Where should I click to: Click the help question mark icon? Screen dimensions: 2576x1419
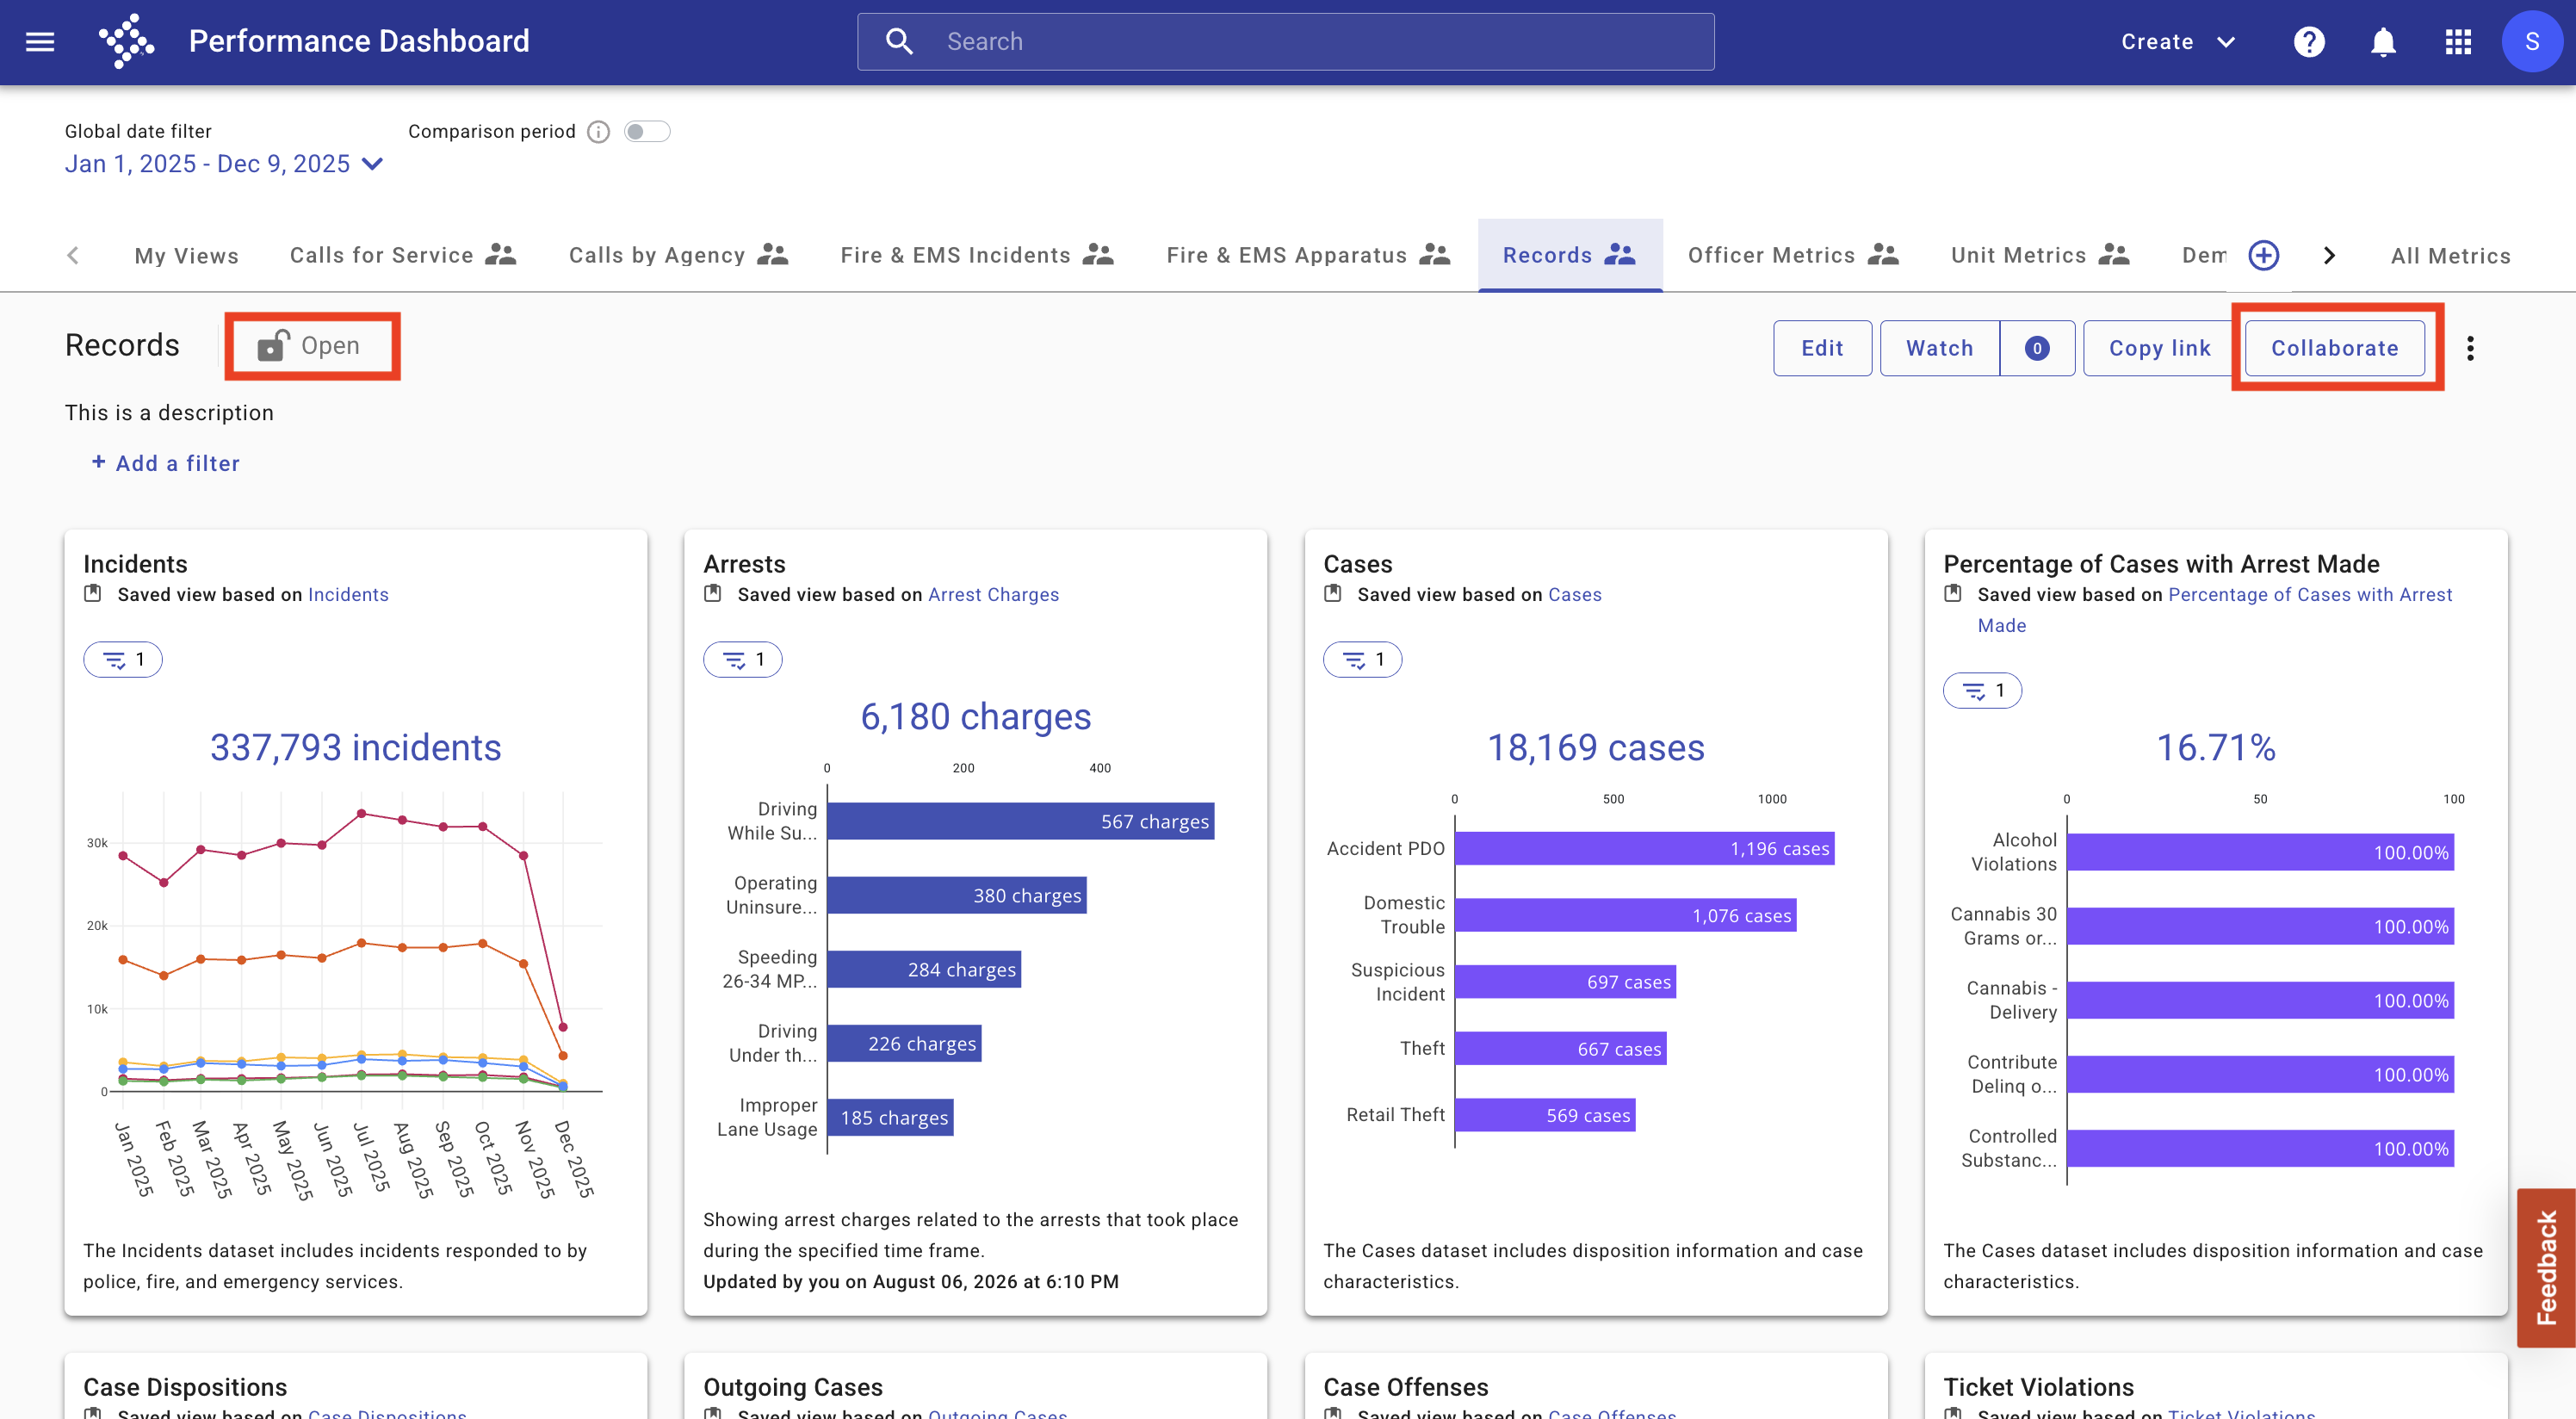pyautogui.click(x=2309, y=42)
